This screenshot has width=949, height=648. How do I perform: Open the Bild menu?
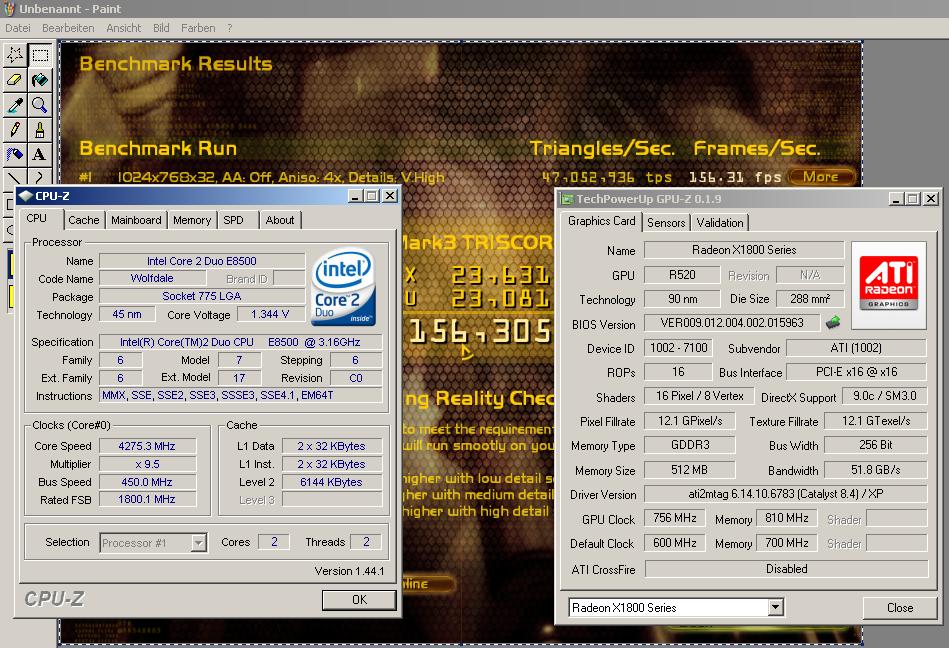[x=161, y=28]
